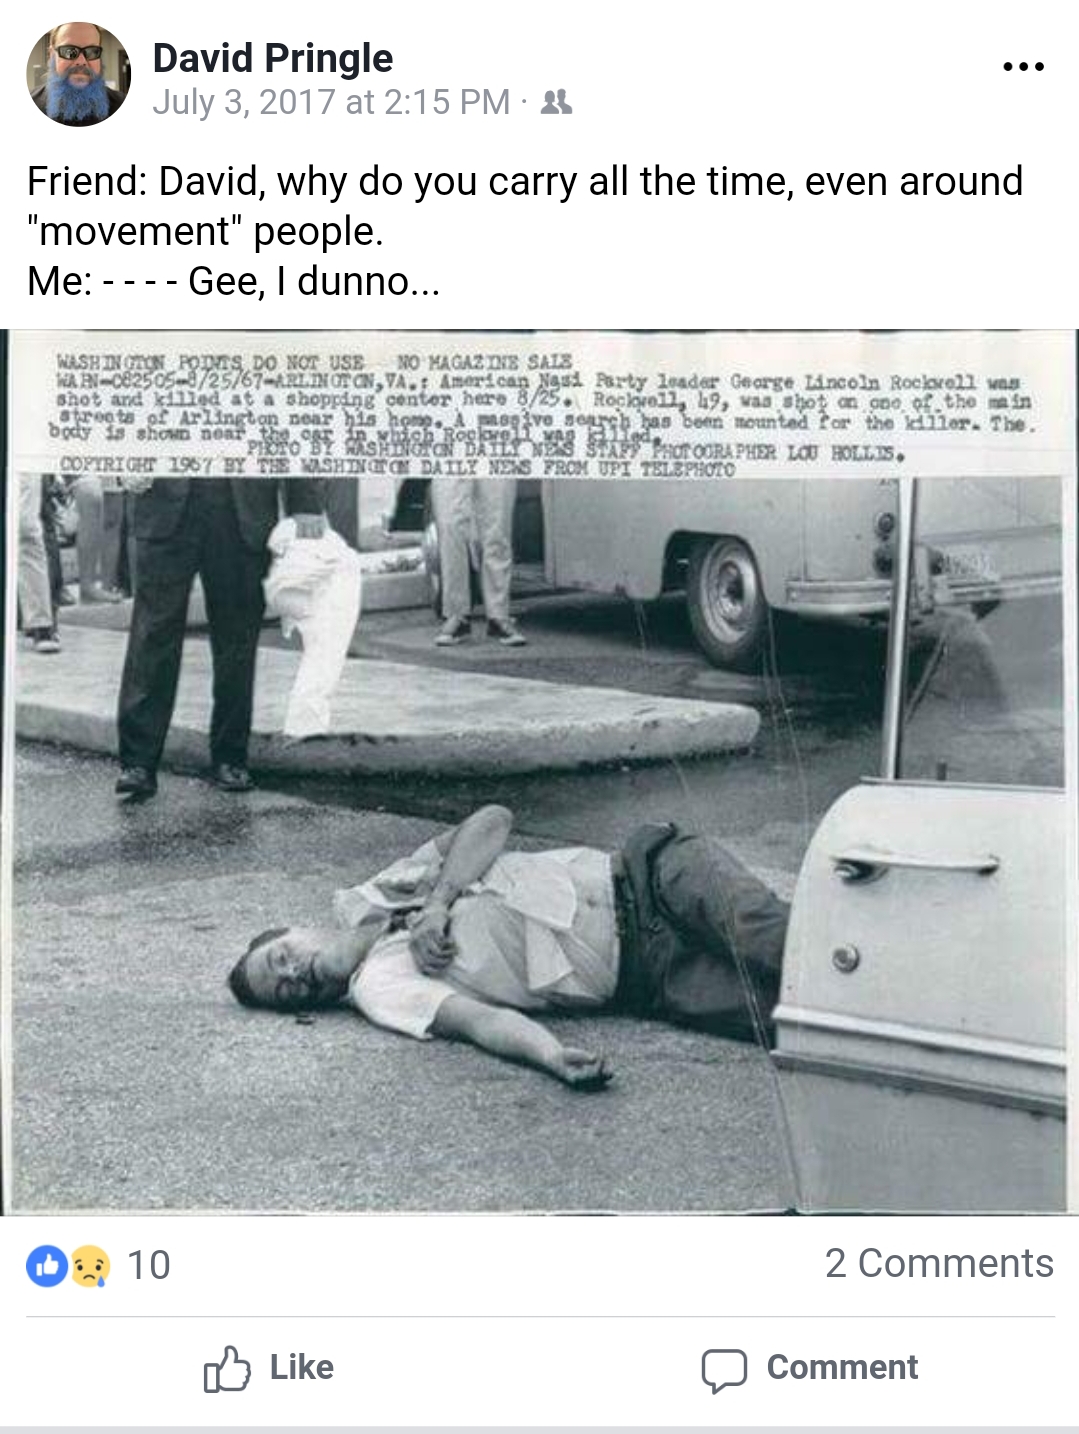This screenshot has width=1079, height=1434.
Task: Tap the thumbs-up outline Like icon
Action: [227, 1369]
